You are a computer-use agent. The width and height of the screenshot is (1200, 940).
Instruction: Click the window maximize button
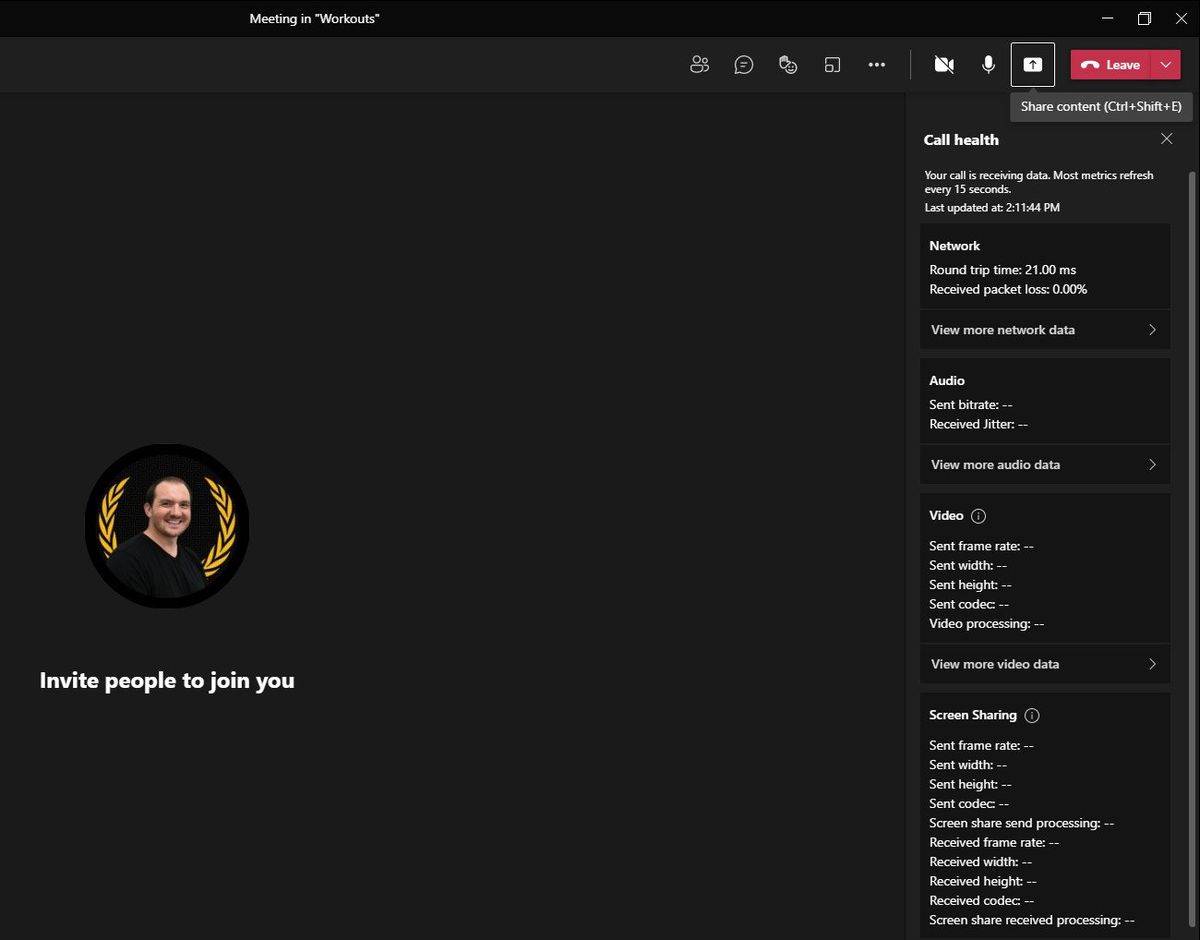[1143, 18]
